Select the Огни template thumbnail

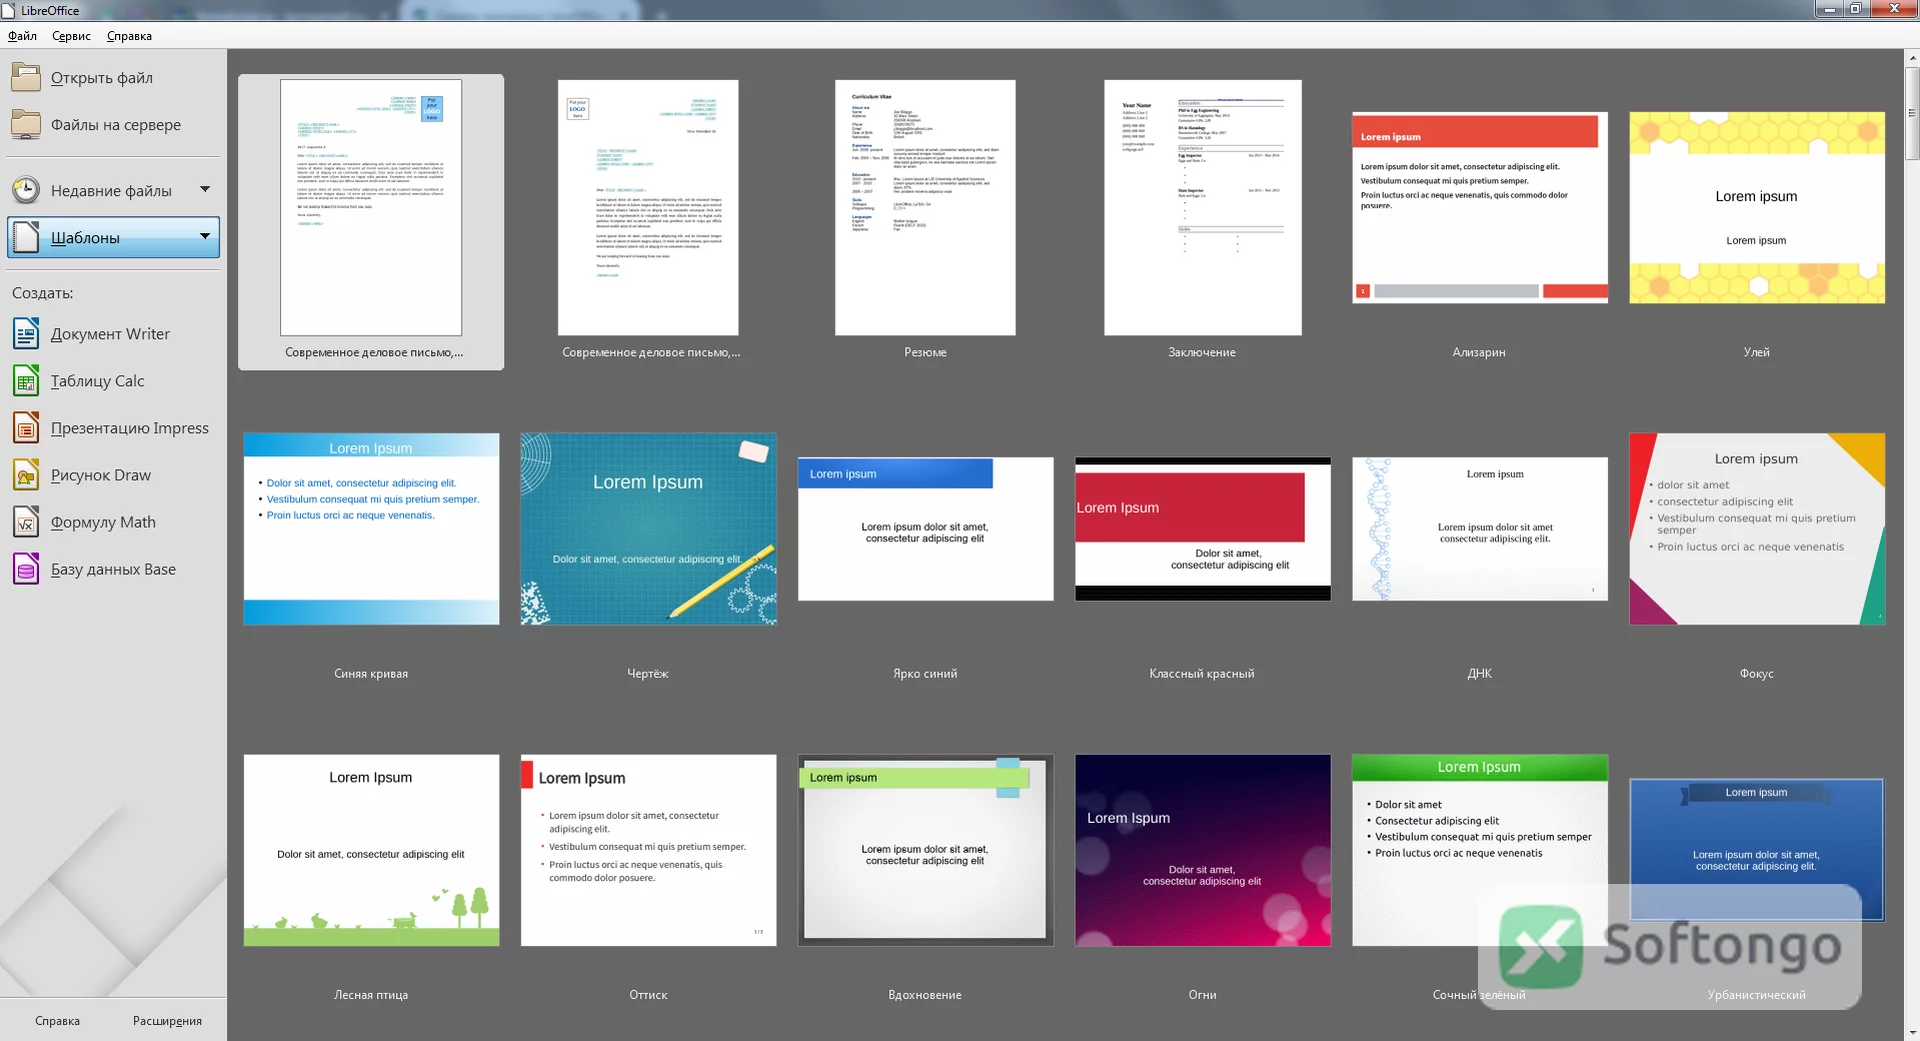[1203, 850]
